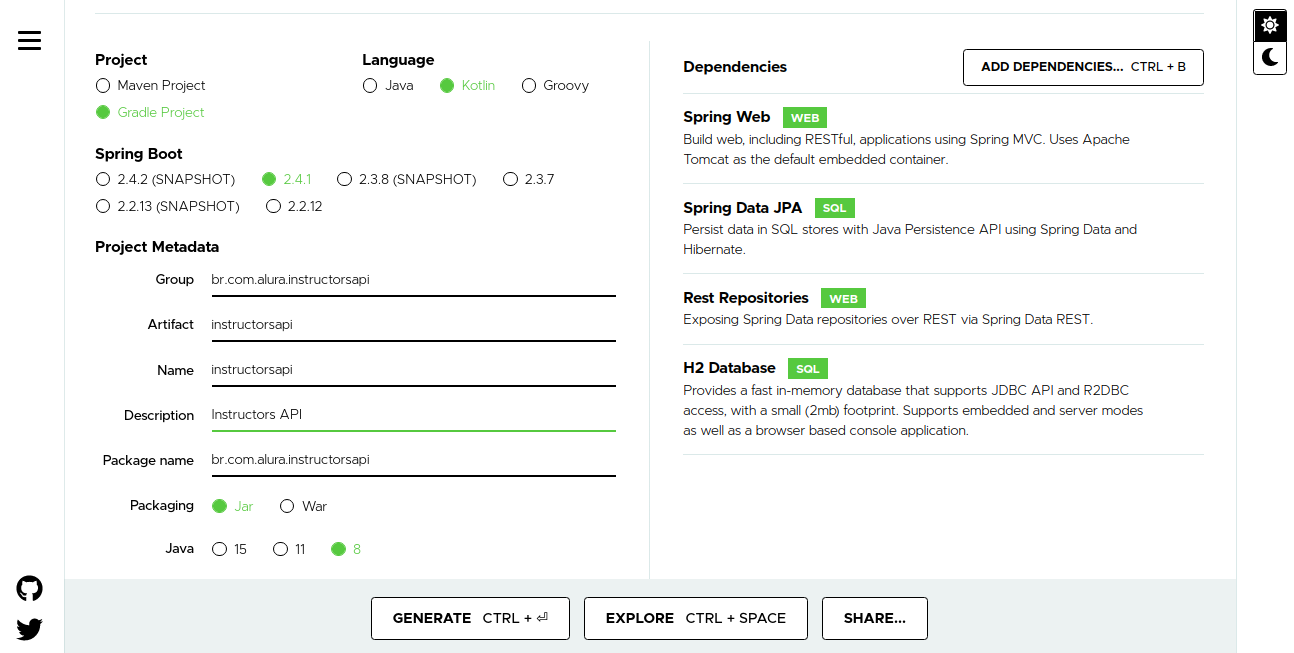This screenshot has width=1294, height=653.
Task: Select the H2 Database dependency entry
Action: coord(729,368)
